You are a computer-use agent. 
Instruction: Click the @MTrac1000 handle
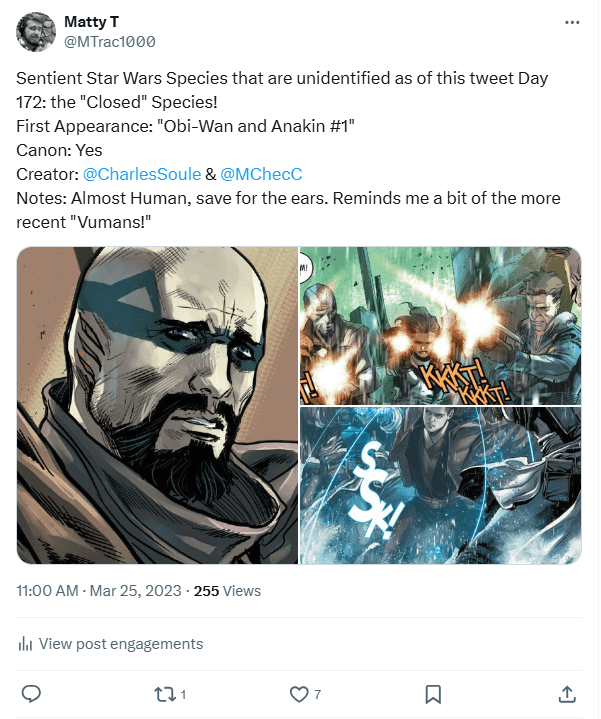click(x=109, y=41)
